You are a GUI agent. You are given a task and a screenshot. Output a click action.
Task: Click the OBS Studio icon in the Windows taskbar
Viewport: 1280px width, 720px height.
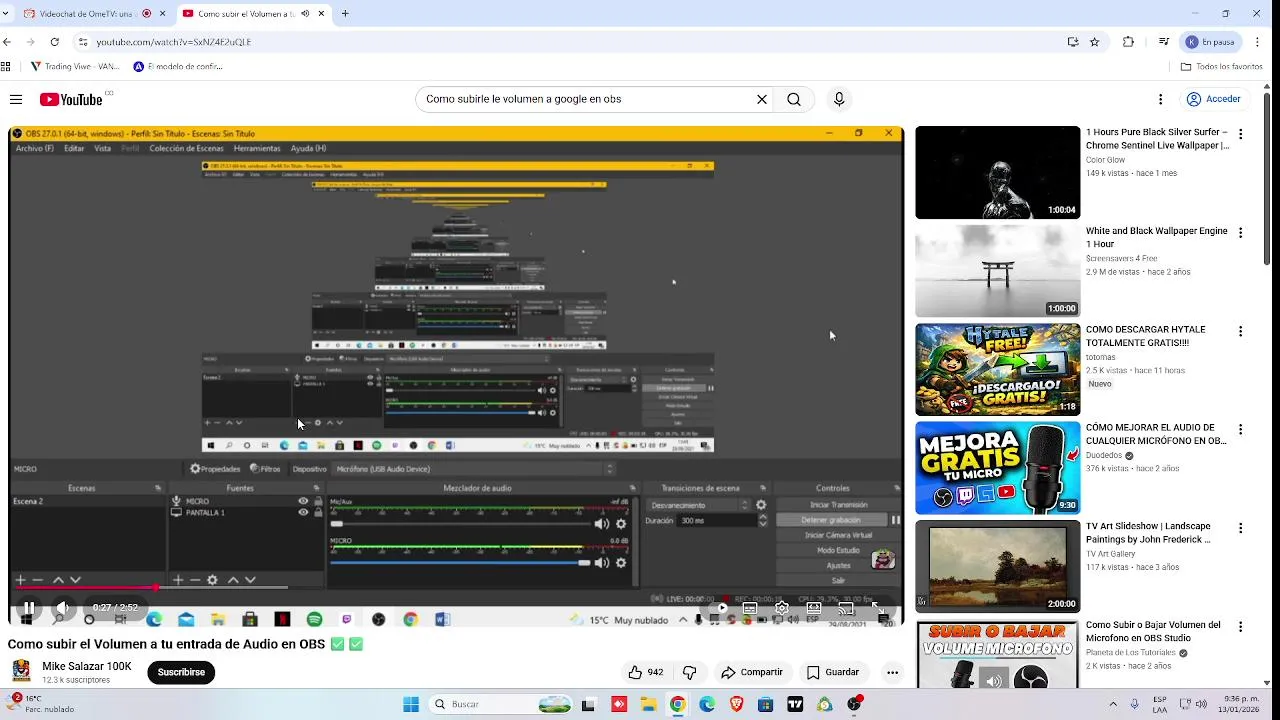point(855,704)
